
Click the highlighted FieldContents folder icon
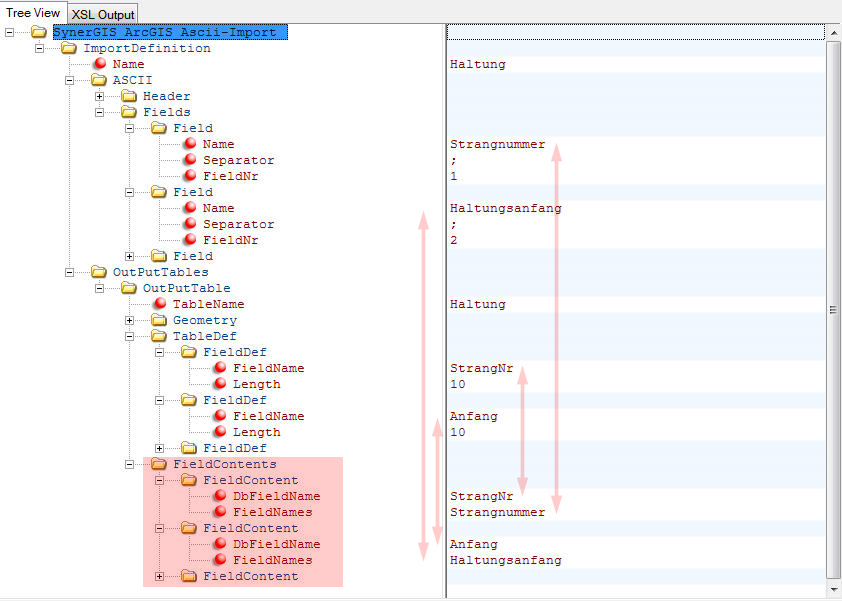click(x=159, y=464)
